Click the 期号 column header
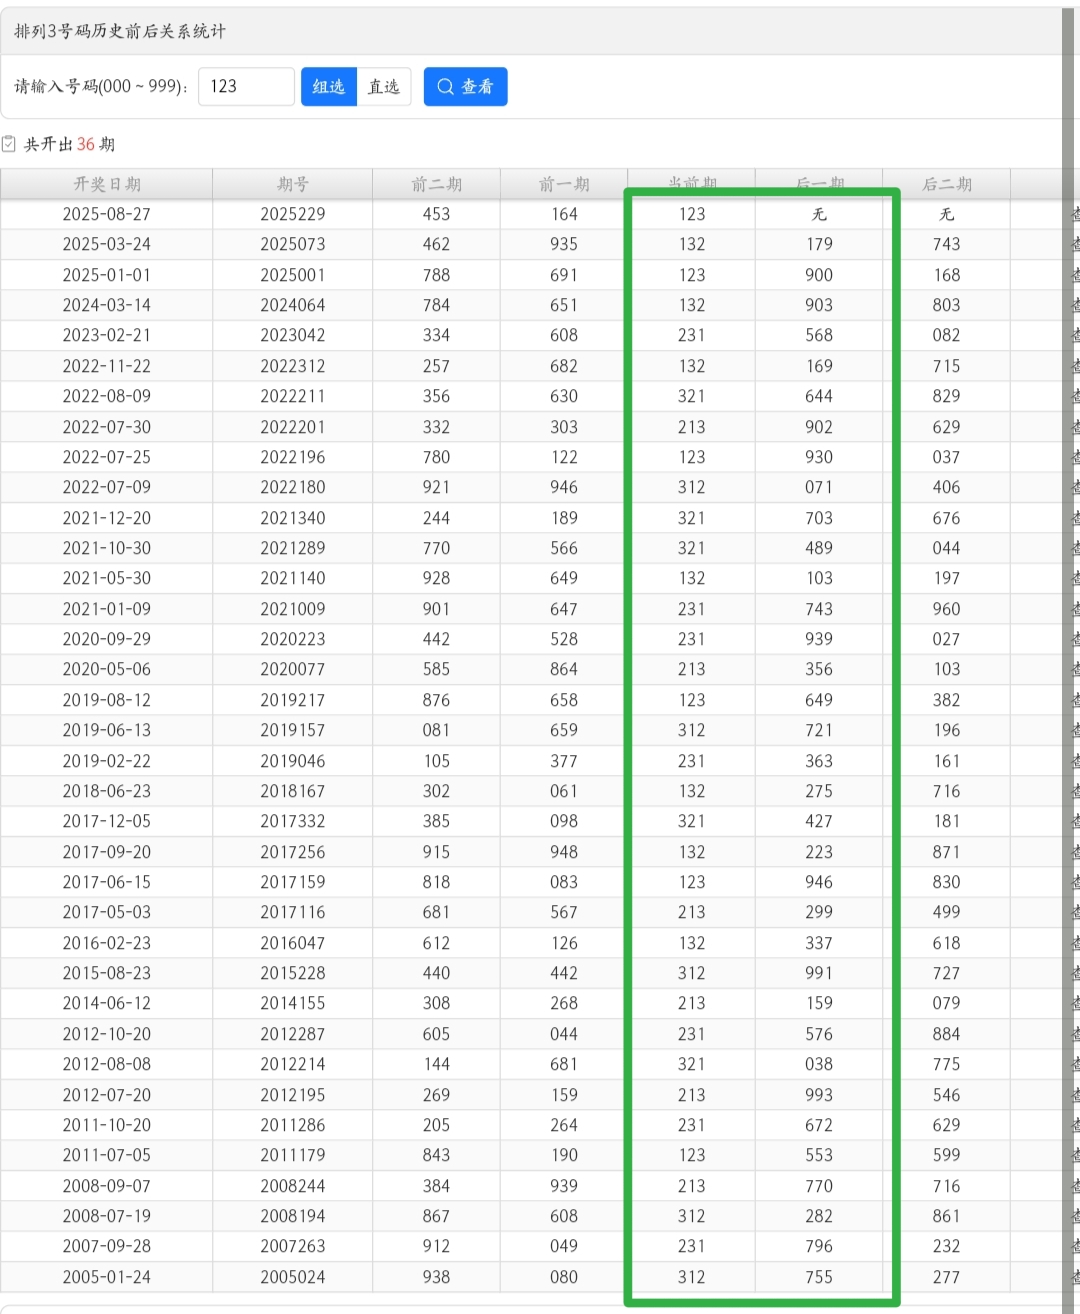 coord(293,184)
